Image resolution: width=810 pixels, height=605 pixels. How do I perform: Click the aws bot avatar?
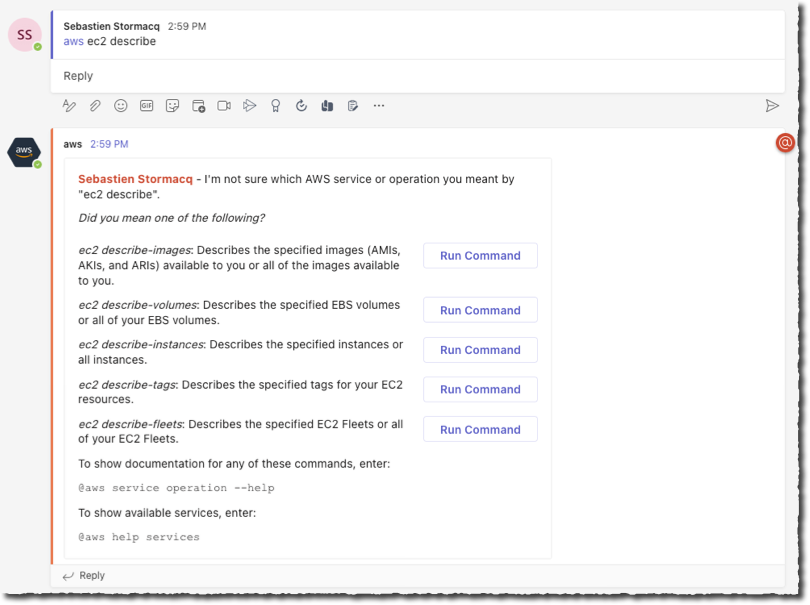point(22,152)
